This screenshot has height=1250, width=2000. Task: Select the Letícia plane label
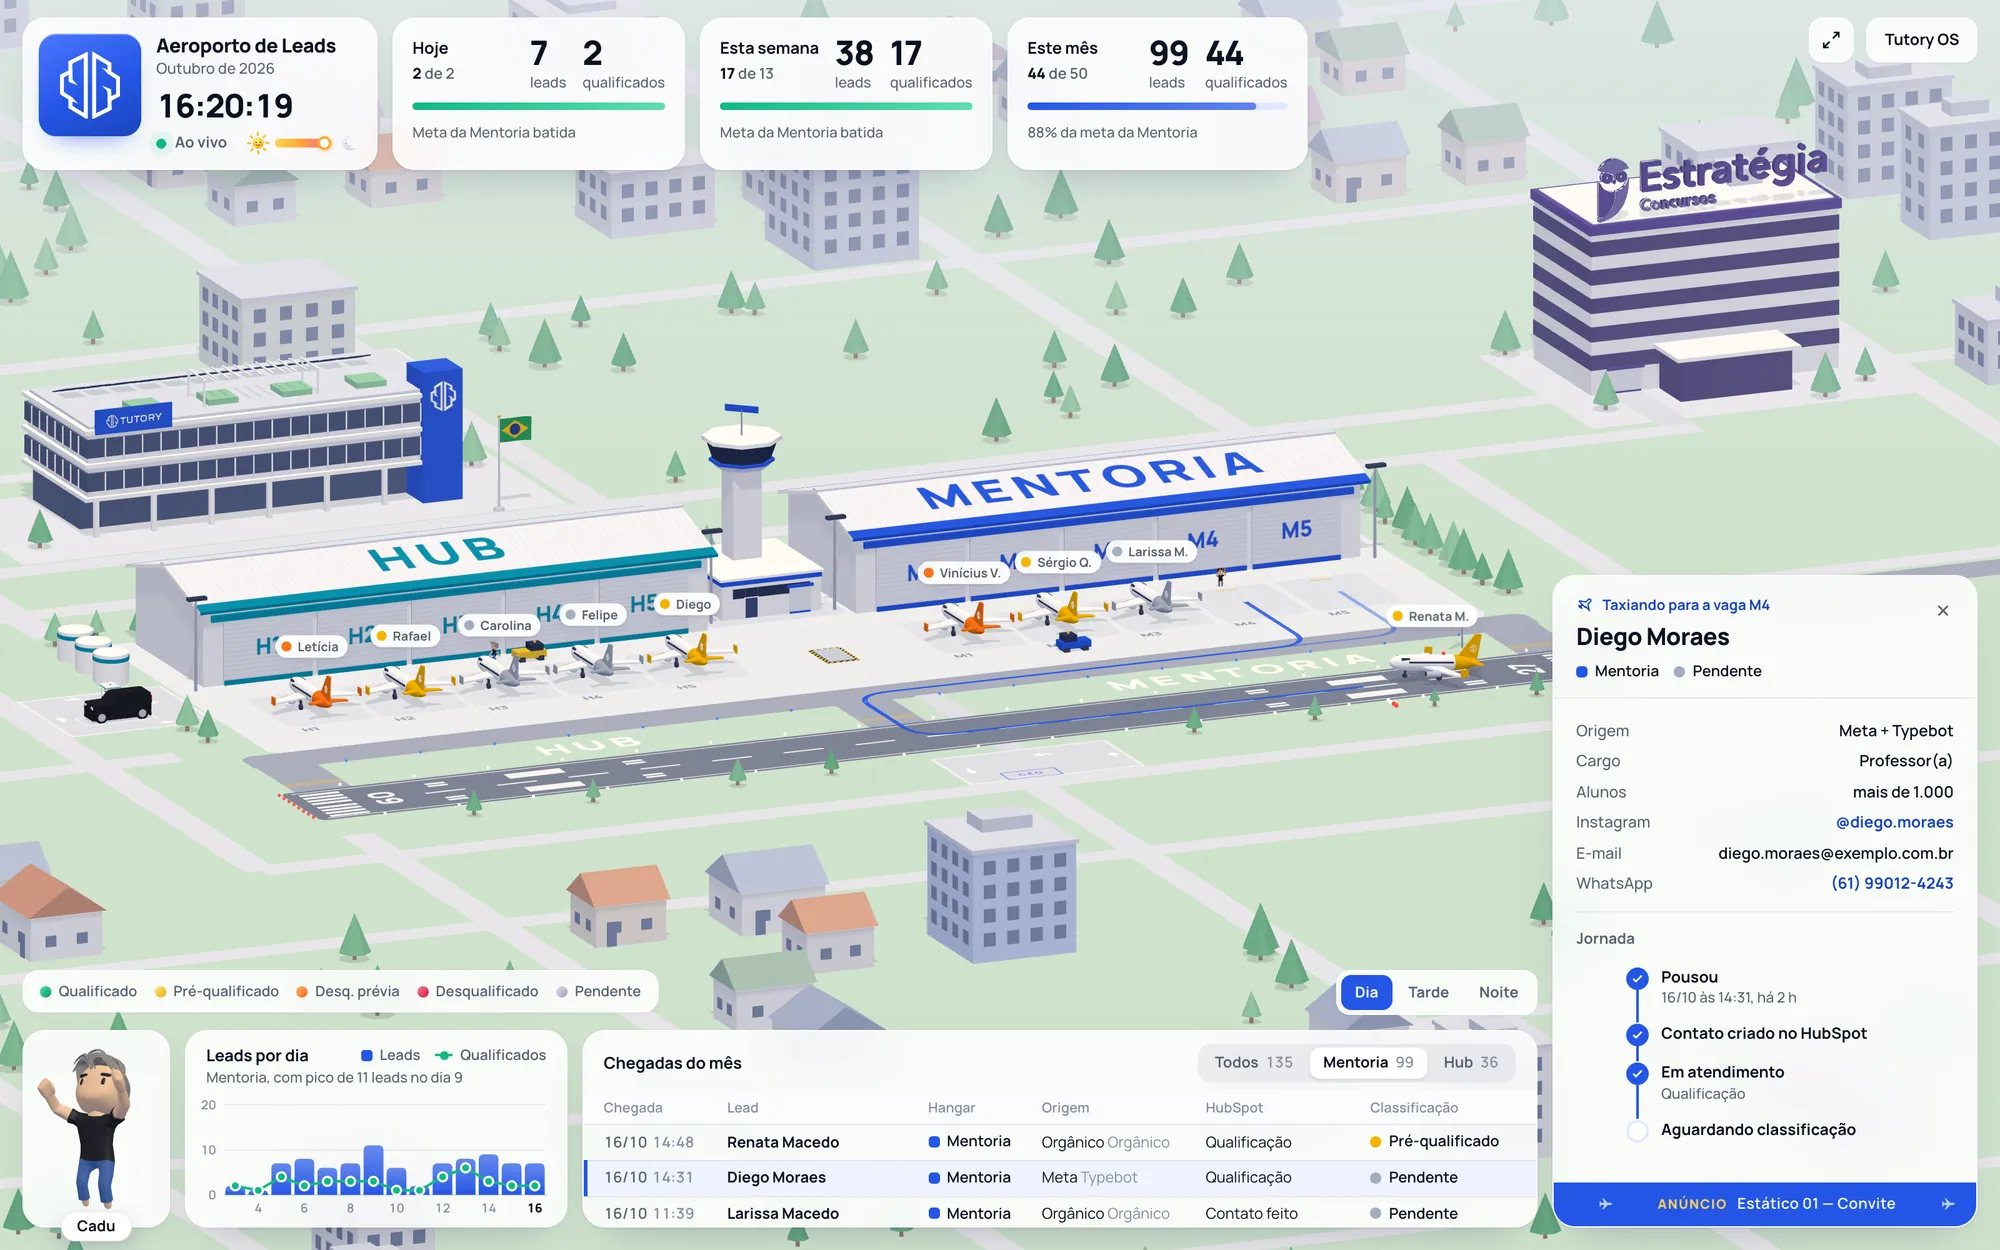point(309,647)
